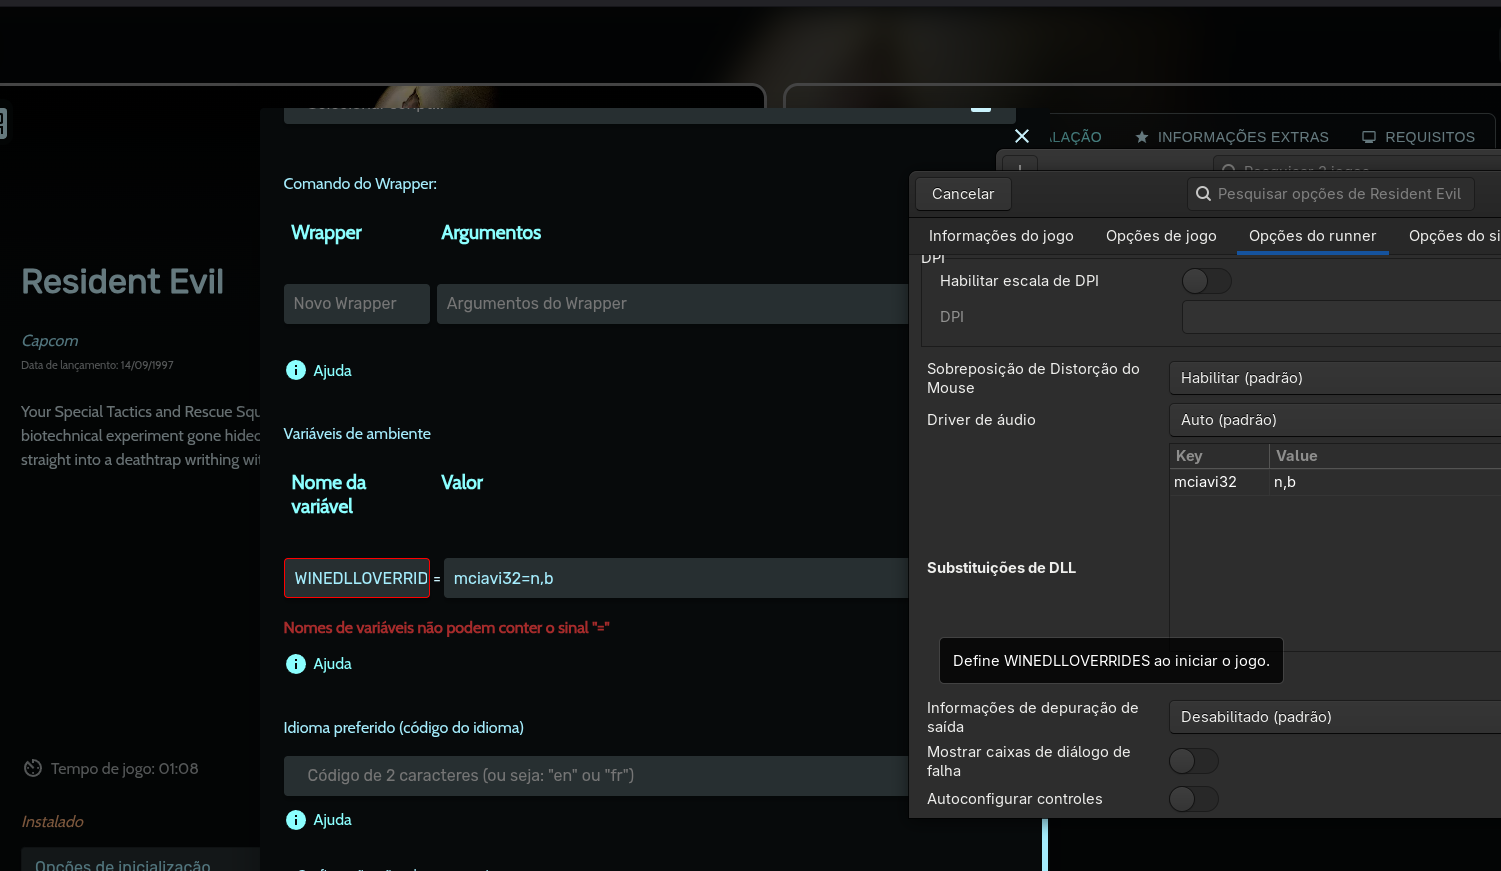Close the Heroic settings dialog with X
Image resolution: width=1501 pixels, height=871 pixels.
click(x=1022, y=136)
